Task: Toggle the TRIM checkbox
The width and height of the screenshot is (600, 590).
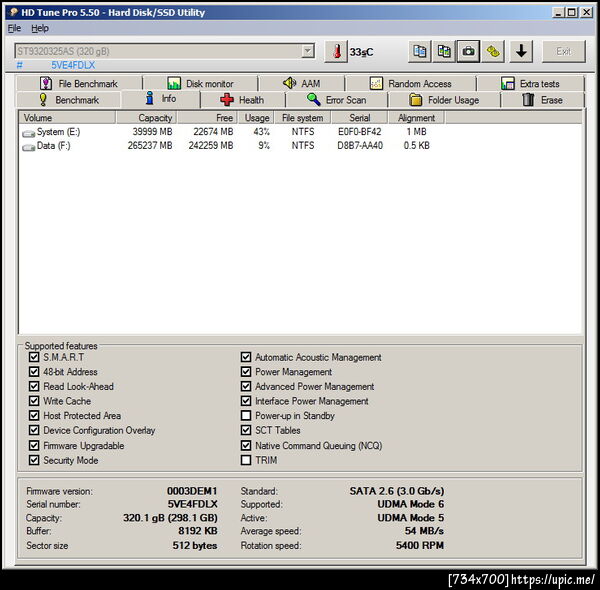Action: (246, 460)
